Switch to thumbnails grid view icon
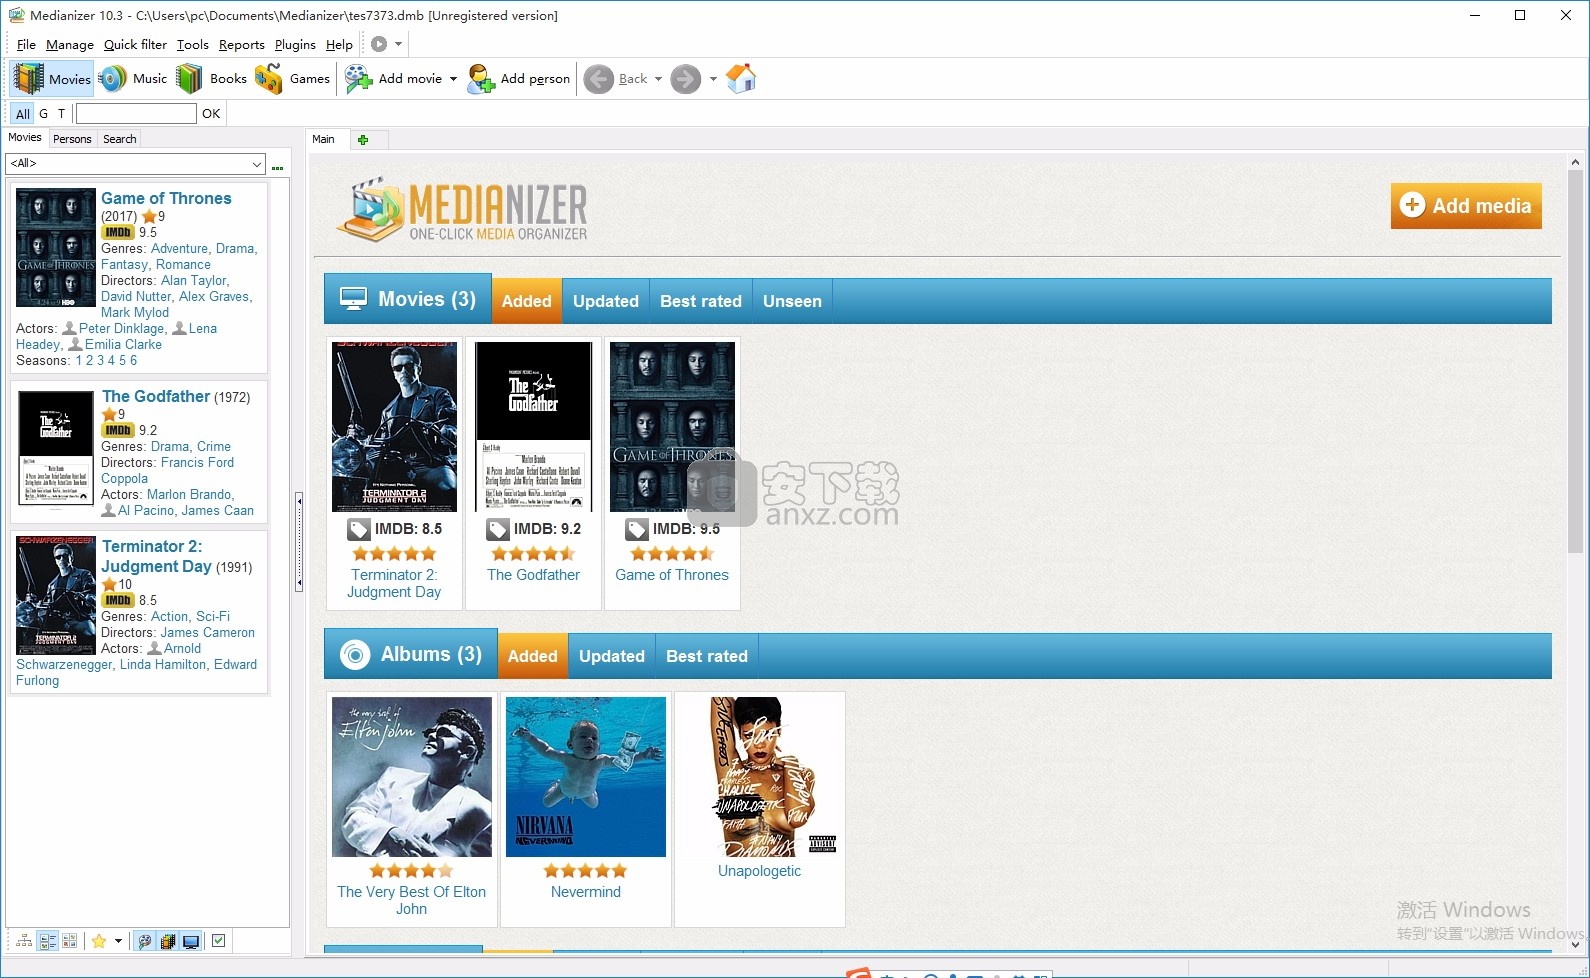The height and width of the screenshot is (978, 1590). click(x=70, y=941)
